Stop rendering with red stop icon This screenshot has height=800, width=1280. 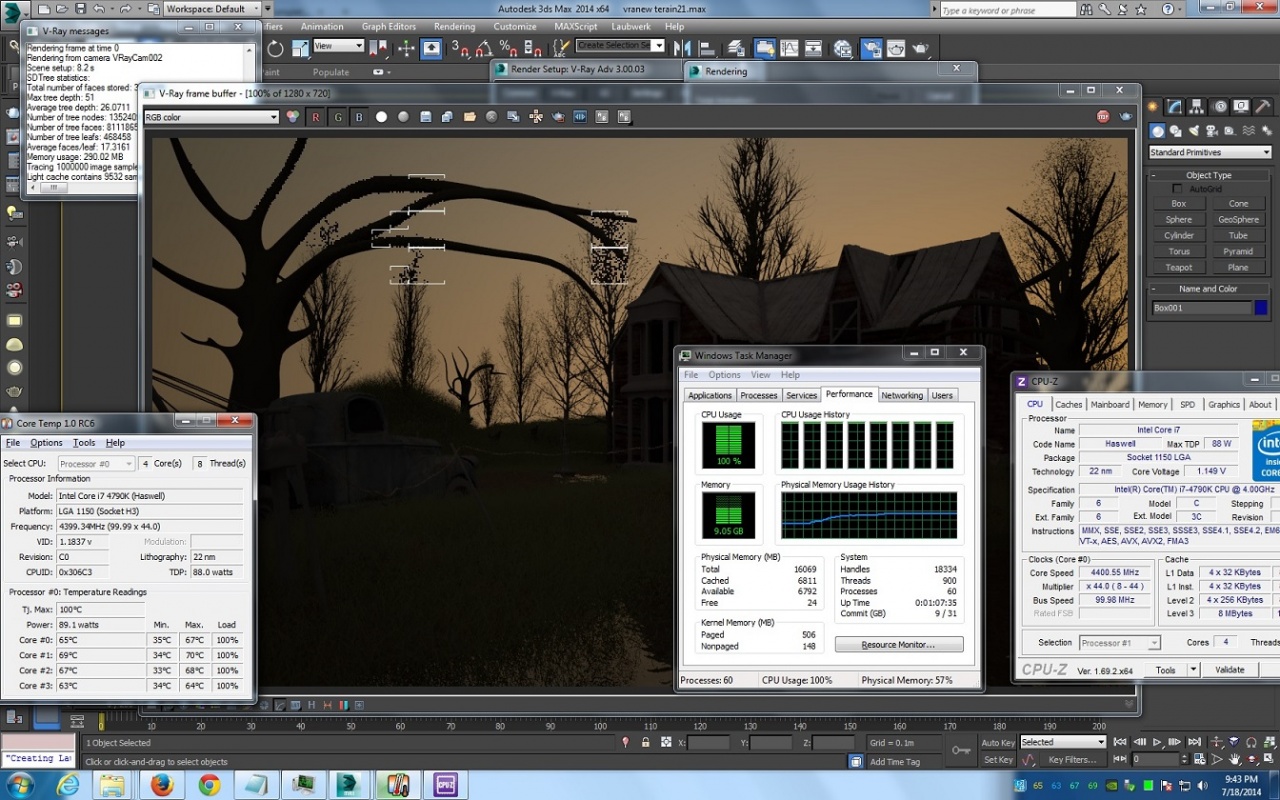point(1103,117)
